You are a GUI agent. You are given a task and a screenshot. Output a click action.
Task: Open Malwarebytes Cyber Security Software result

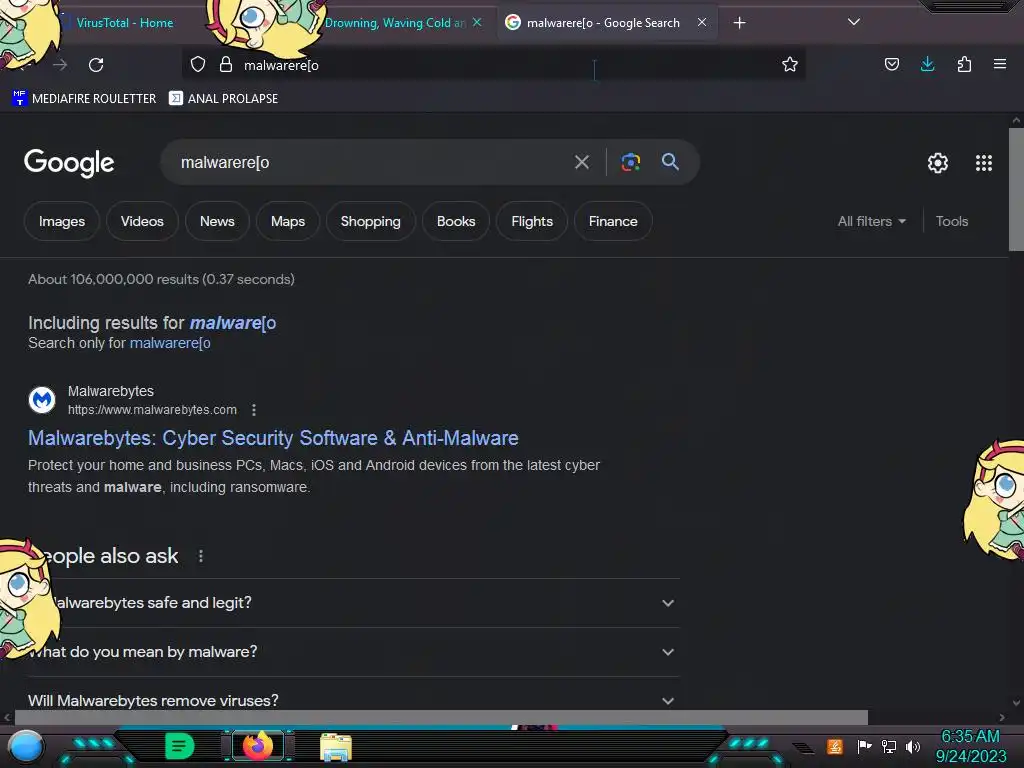[x=273, y=438]
